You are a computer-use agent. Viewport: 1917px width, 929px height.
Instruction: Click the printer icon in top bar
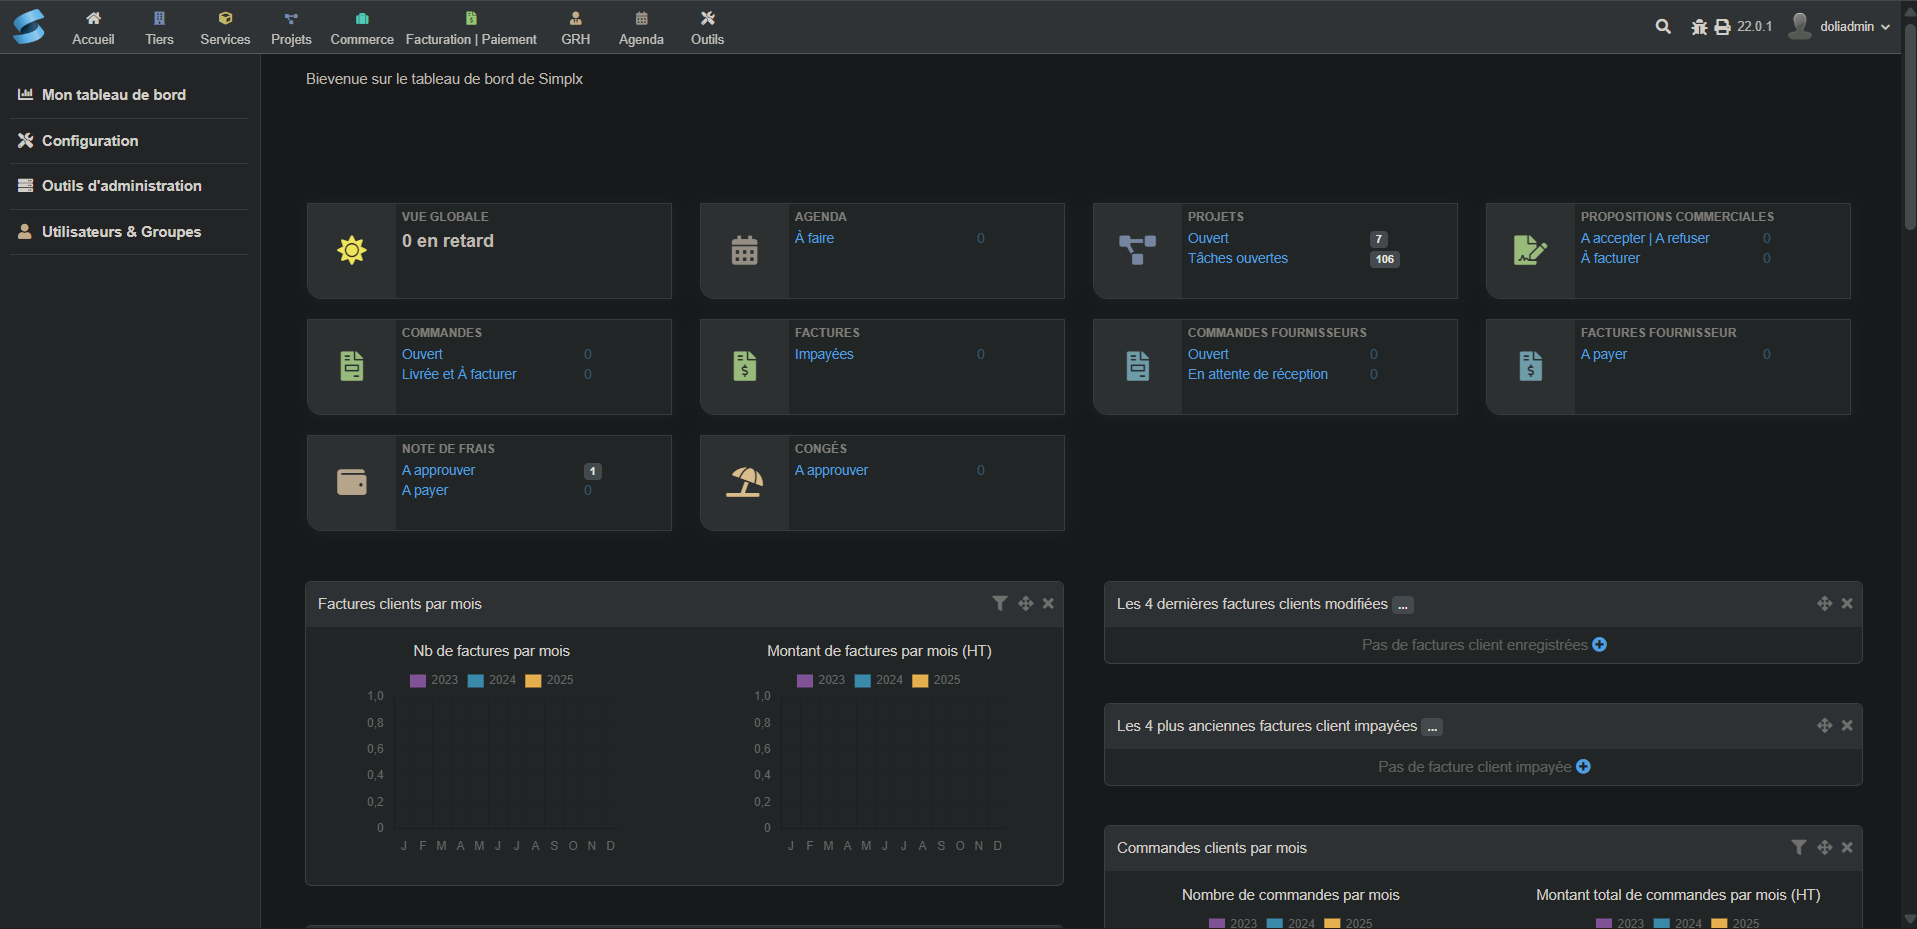point(1722,27)
